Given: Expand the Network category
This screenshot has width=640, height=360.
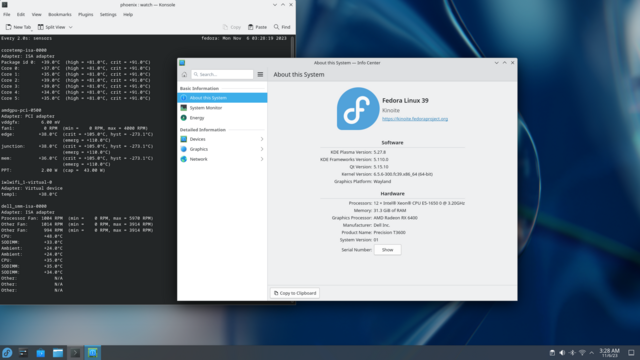Looking at the screenshot, I should point(222,159).
